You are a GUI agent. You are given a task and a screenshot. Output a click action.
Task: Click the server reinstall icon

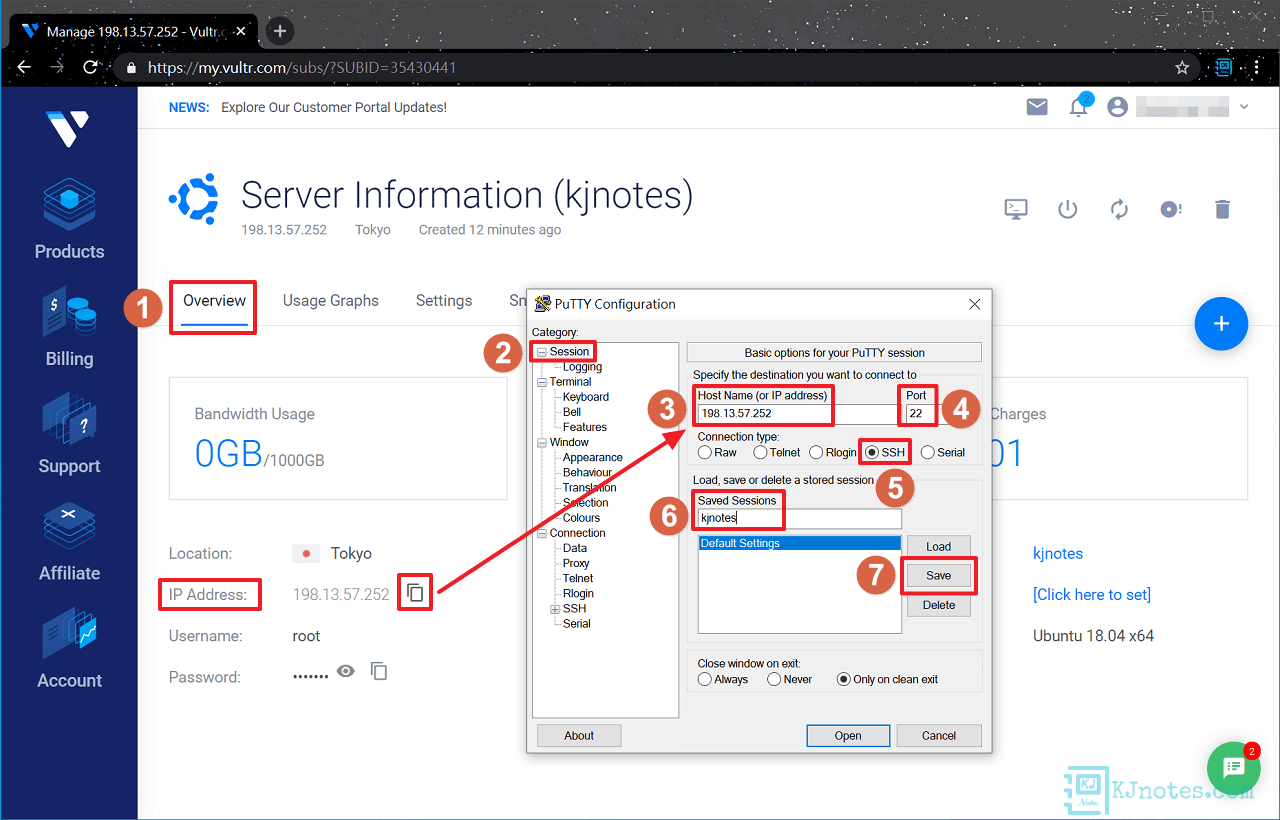(1171, 209)
